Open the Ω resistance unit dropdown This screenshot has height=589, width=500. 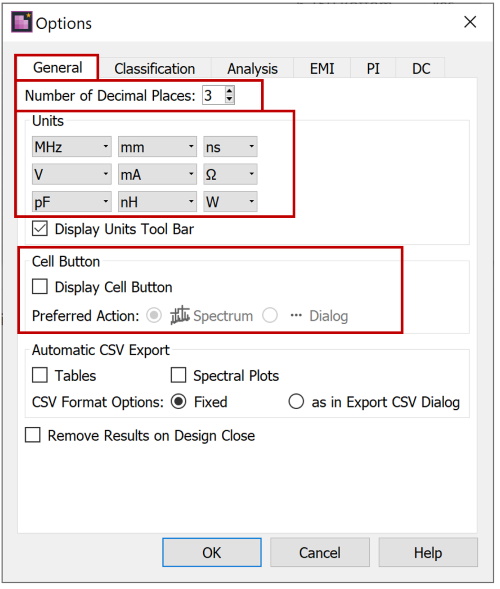pyautogui.click(x=231, y=175)
